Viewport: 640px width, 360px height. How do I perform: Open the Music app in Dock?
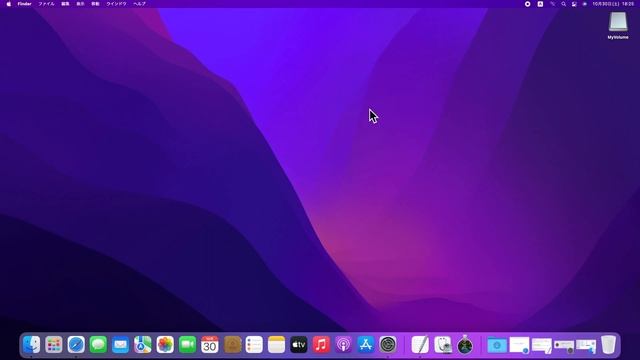point(321,345)
